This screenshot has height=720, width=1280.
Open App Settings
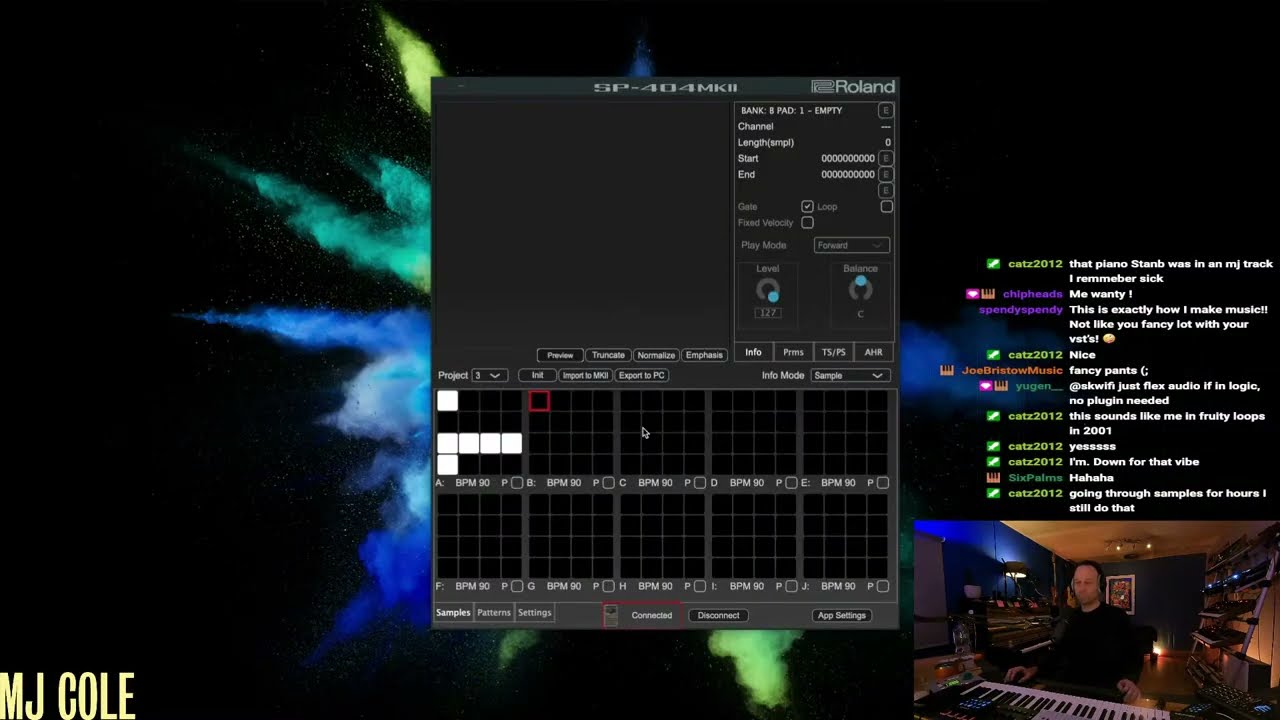[x=842, y=615]
